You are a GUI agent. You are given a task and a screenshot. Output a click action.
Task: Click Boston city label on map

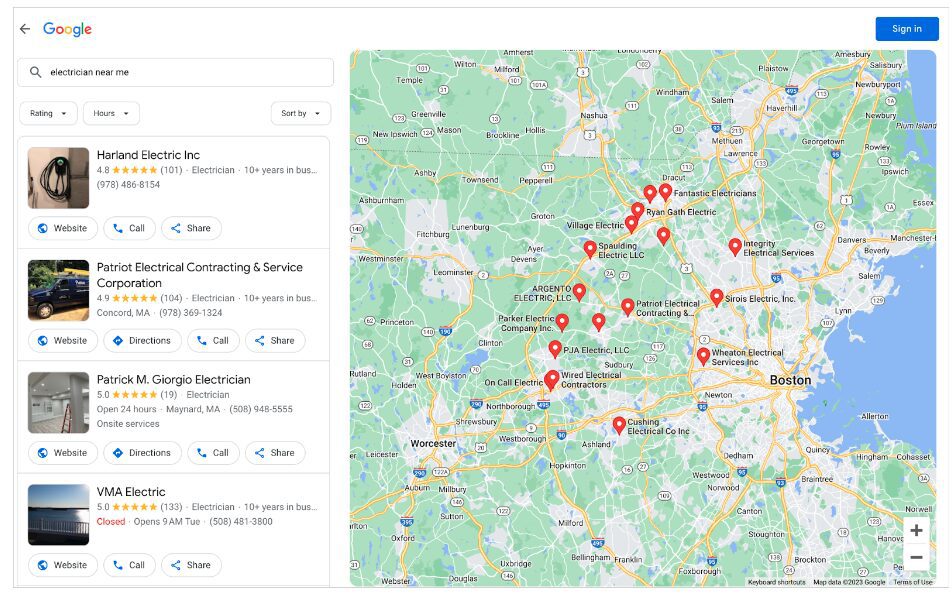[790, 380]
